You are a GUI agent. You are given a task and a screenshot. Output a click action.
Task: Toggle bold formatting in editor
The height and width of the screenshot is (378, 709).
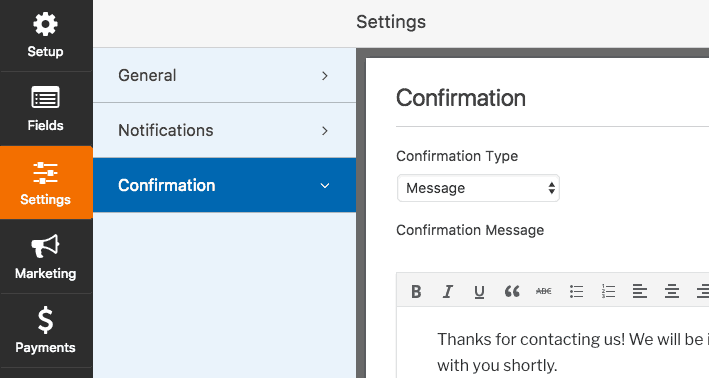(416, 292)
